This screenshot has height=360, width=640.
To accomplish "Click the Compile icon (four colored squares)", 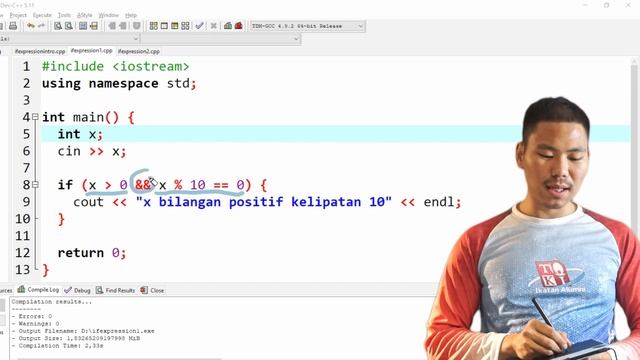I will (x=153, y=26).
